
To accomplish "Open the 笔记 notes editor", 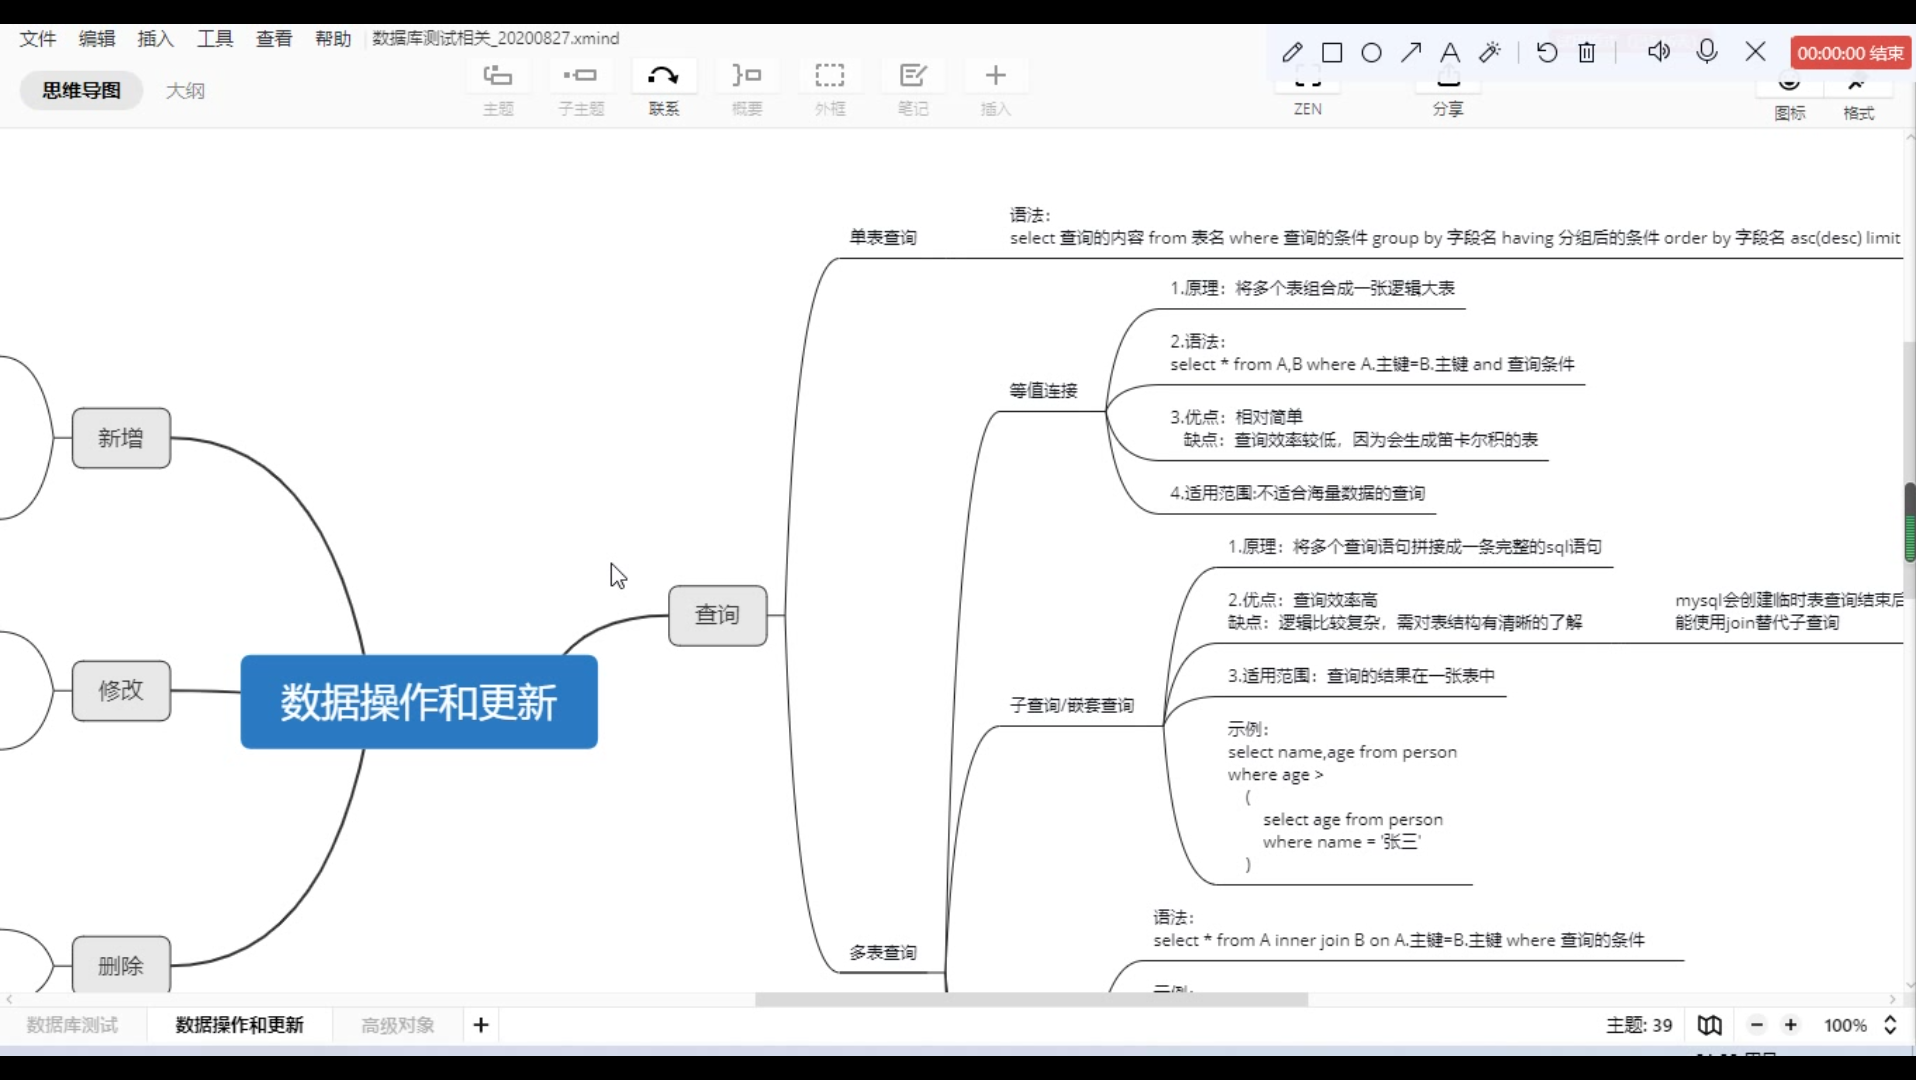I will coord(913,85).
